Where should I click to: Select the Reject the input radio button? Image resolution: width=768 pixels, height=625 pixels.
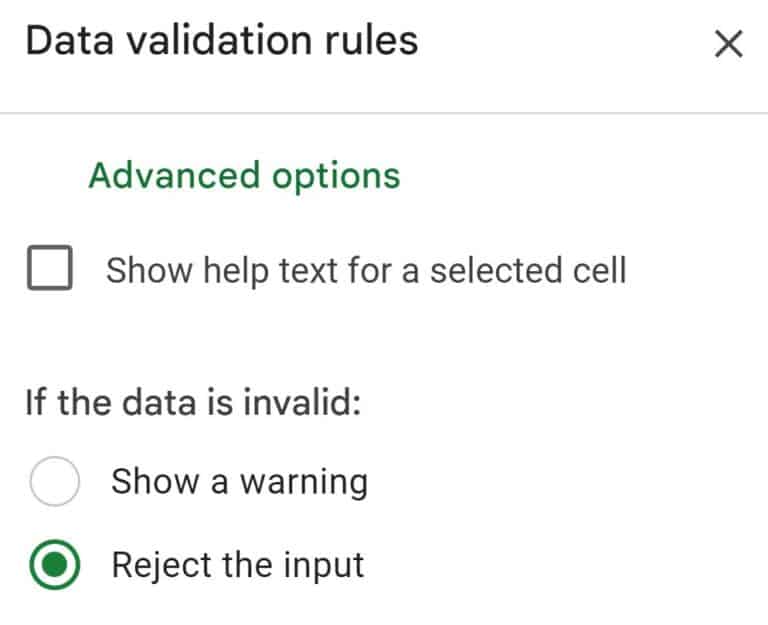(x=54, y=566)
